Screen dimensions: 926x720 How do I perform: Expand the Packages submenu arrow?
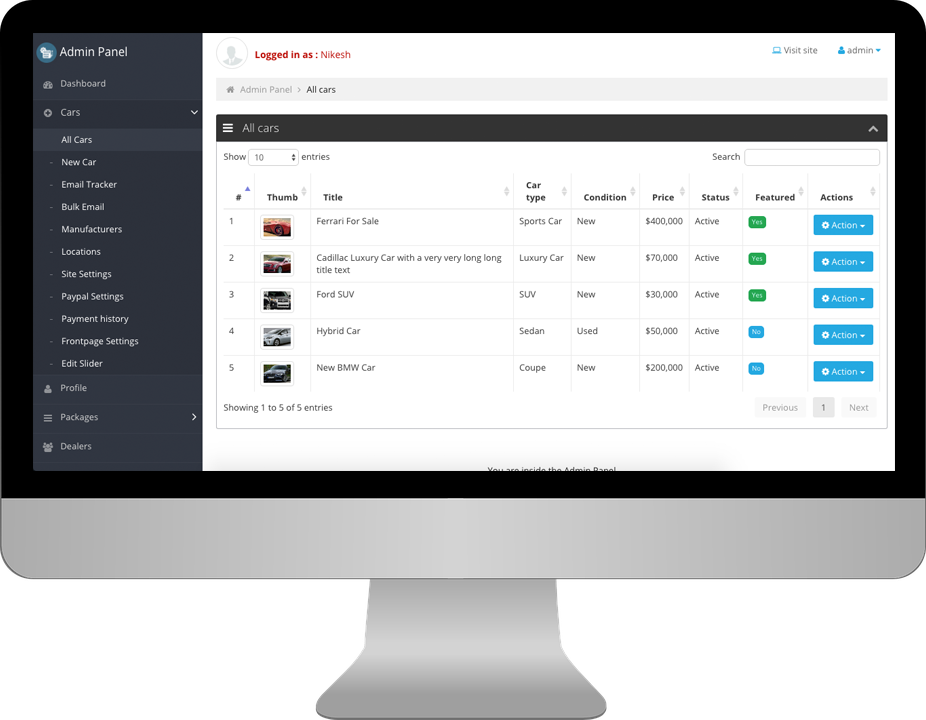194,417
